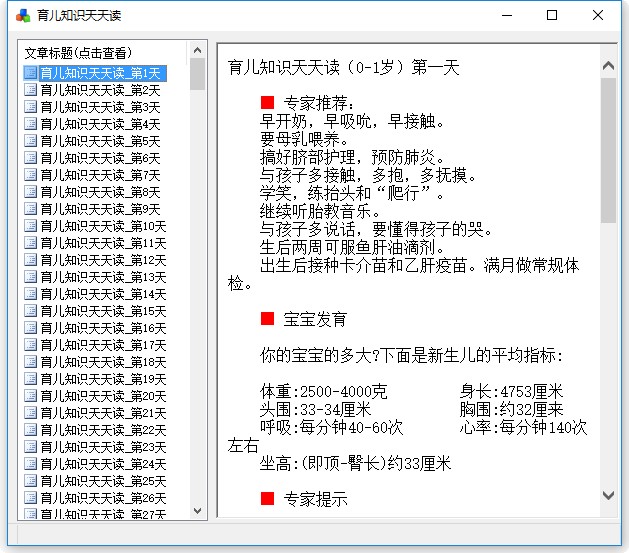Click the document icon beside 第8天 entry
This screenshot has height=553, width=629.
30,192
